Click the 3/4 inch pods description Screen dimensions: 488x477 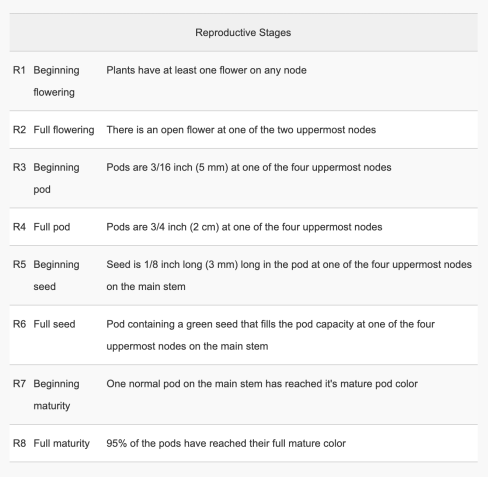click(x=244, y=227)
